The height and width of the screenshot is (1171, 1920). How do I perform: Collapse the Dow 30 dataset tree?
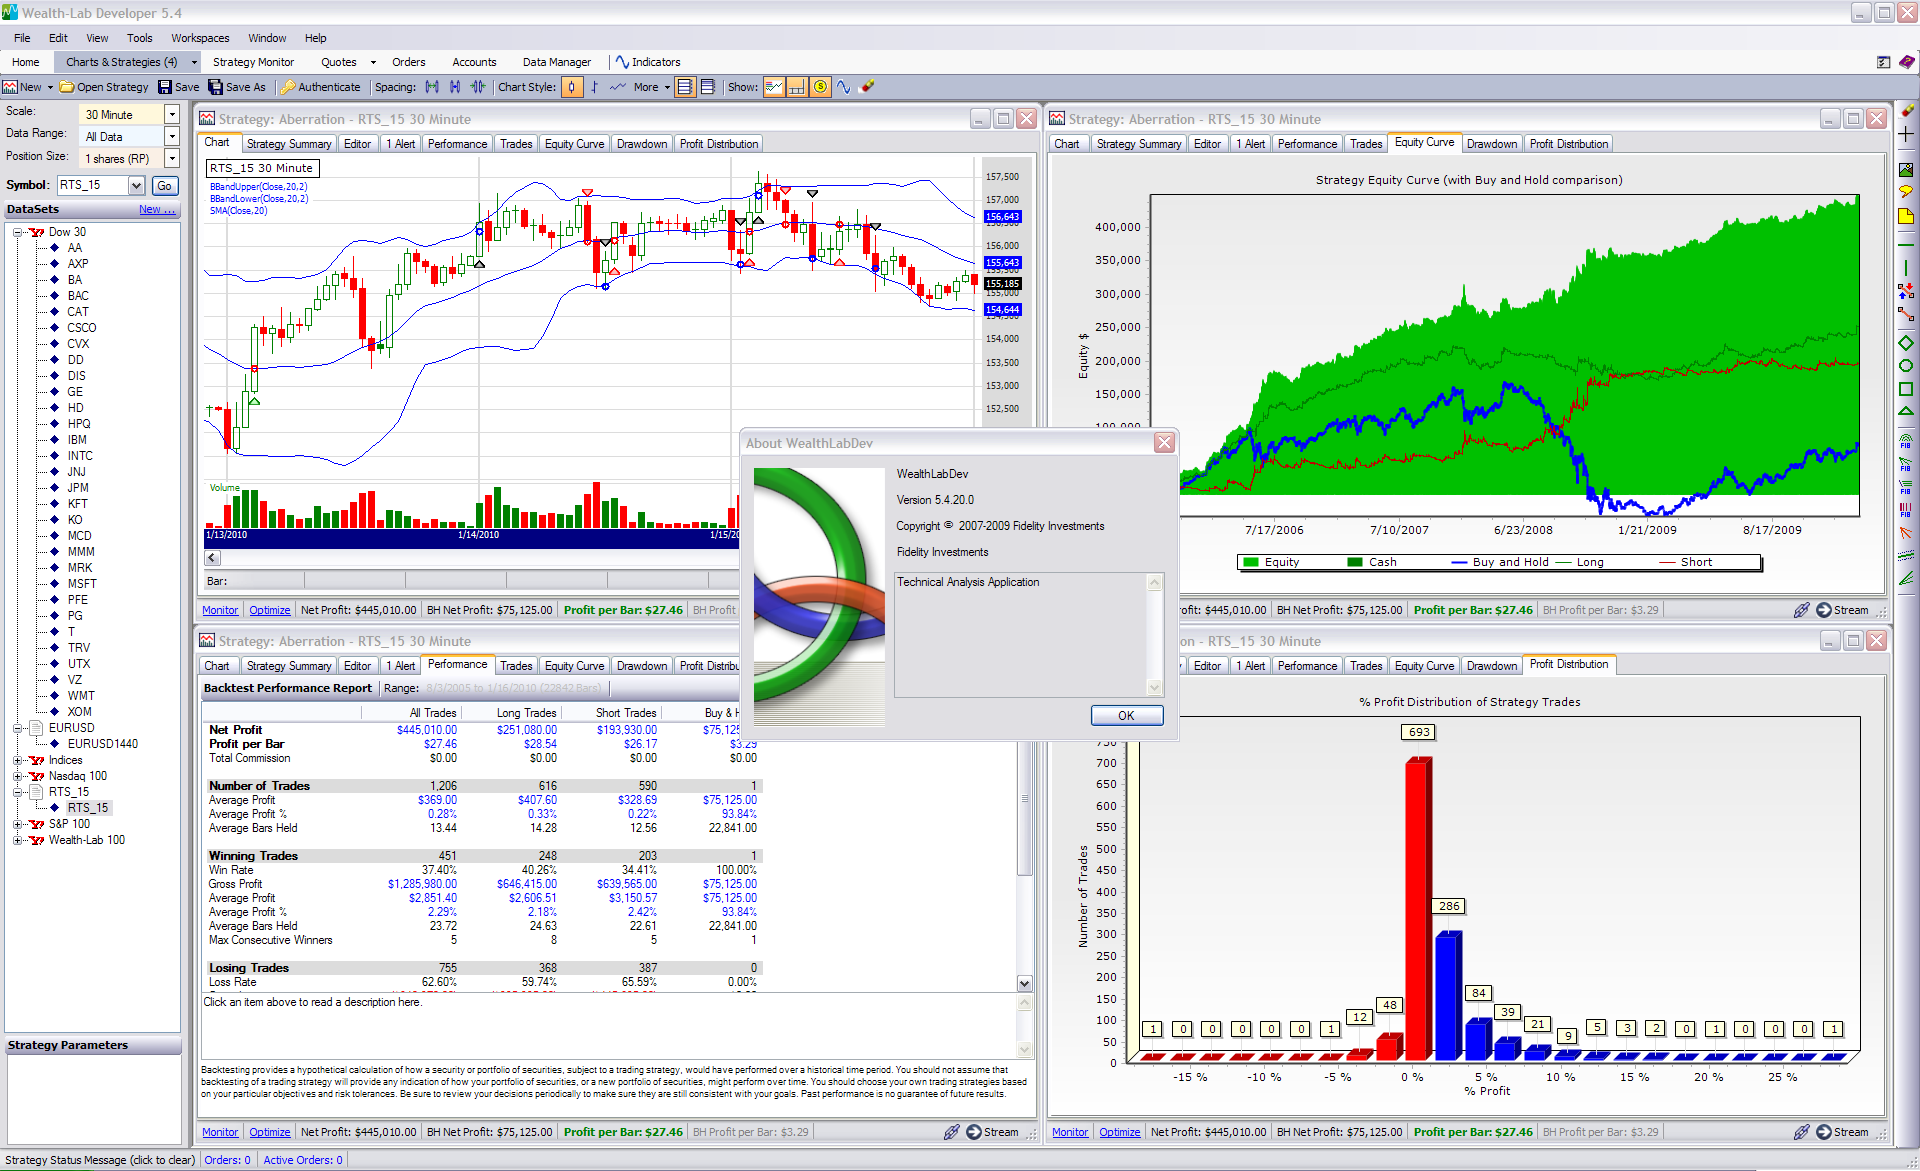[17, 232]
